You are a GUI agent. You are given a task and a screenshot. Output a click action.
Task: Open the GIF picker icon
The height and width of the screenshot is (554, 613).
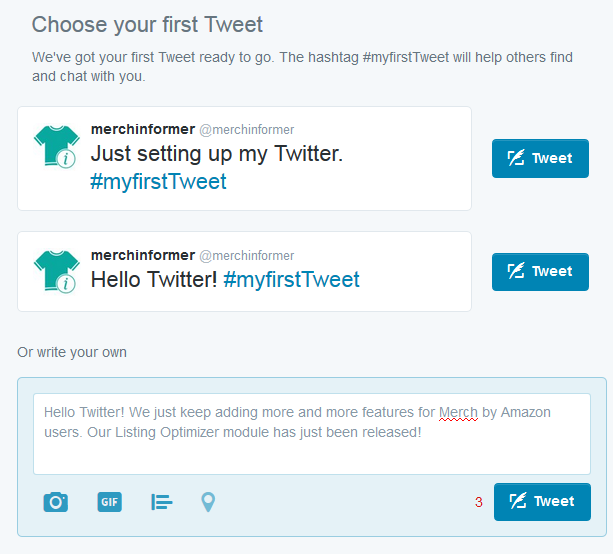(109, 502)
